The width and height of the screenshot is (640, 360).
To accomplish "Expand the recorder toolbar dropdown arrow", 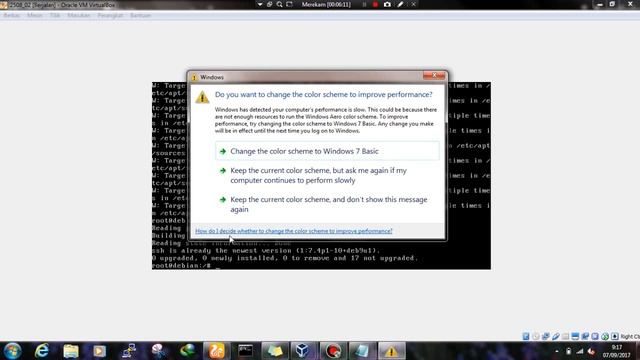I will tap(260, 4).
